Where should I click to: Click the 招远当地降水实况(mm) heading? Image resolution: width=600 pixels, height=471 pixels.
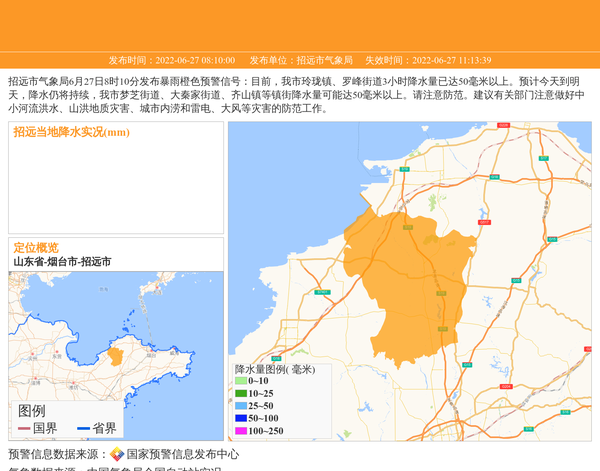(x=71, y=132)
